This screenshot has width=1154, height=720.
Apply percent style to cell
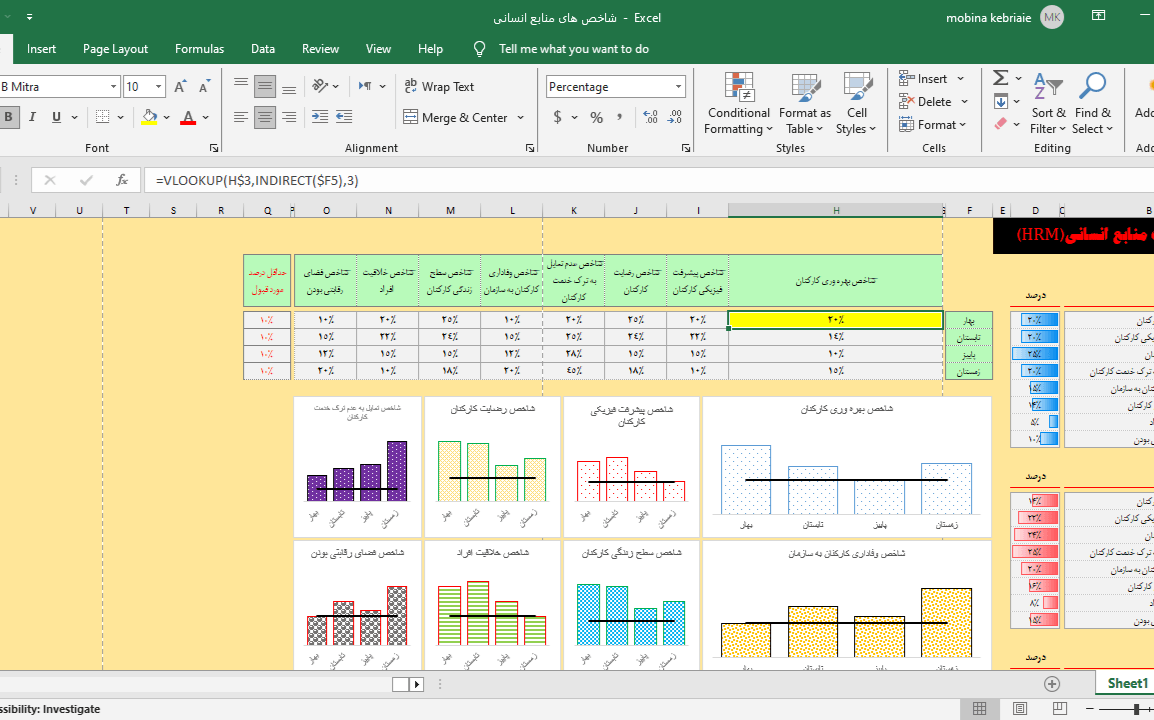tap(596, 117)
